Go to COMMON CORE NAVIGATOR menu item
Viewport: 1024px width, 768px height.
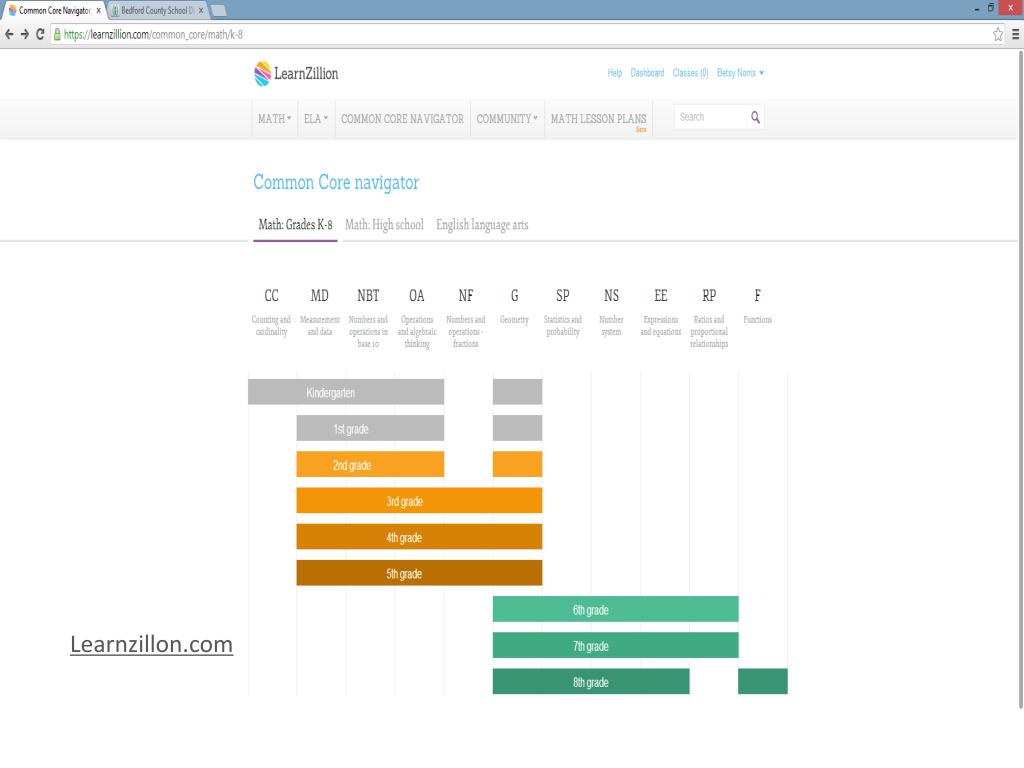pyautogui.click(x=402, y=119)
